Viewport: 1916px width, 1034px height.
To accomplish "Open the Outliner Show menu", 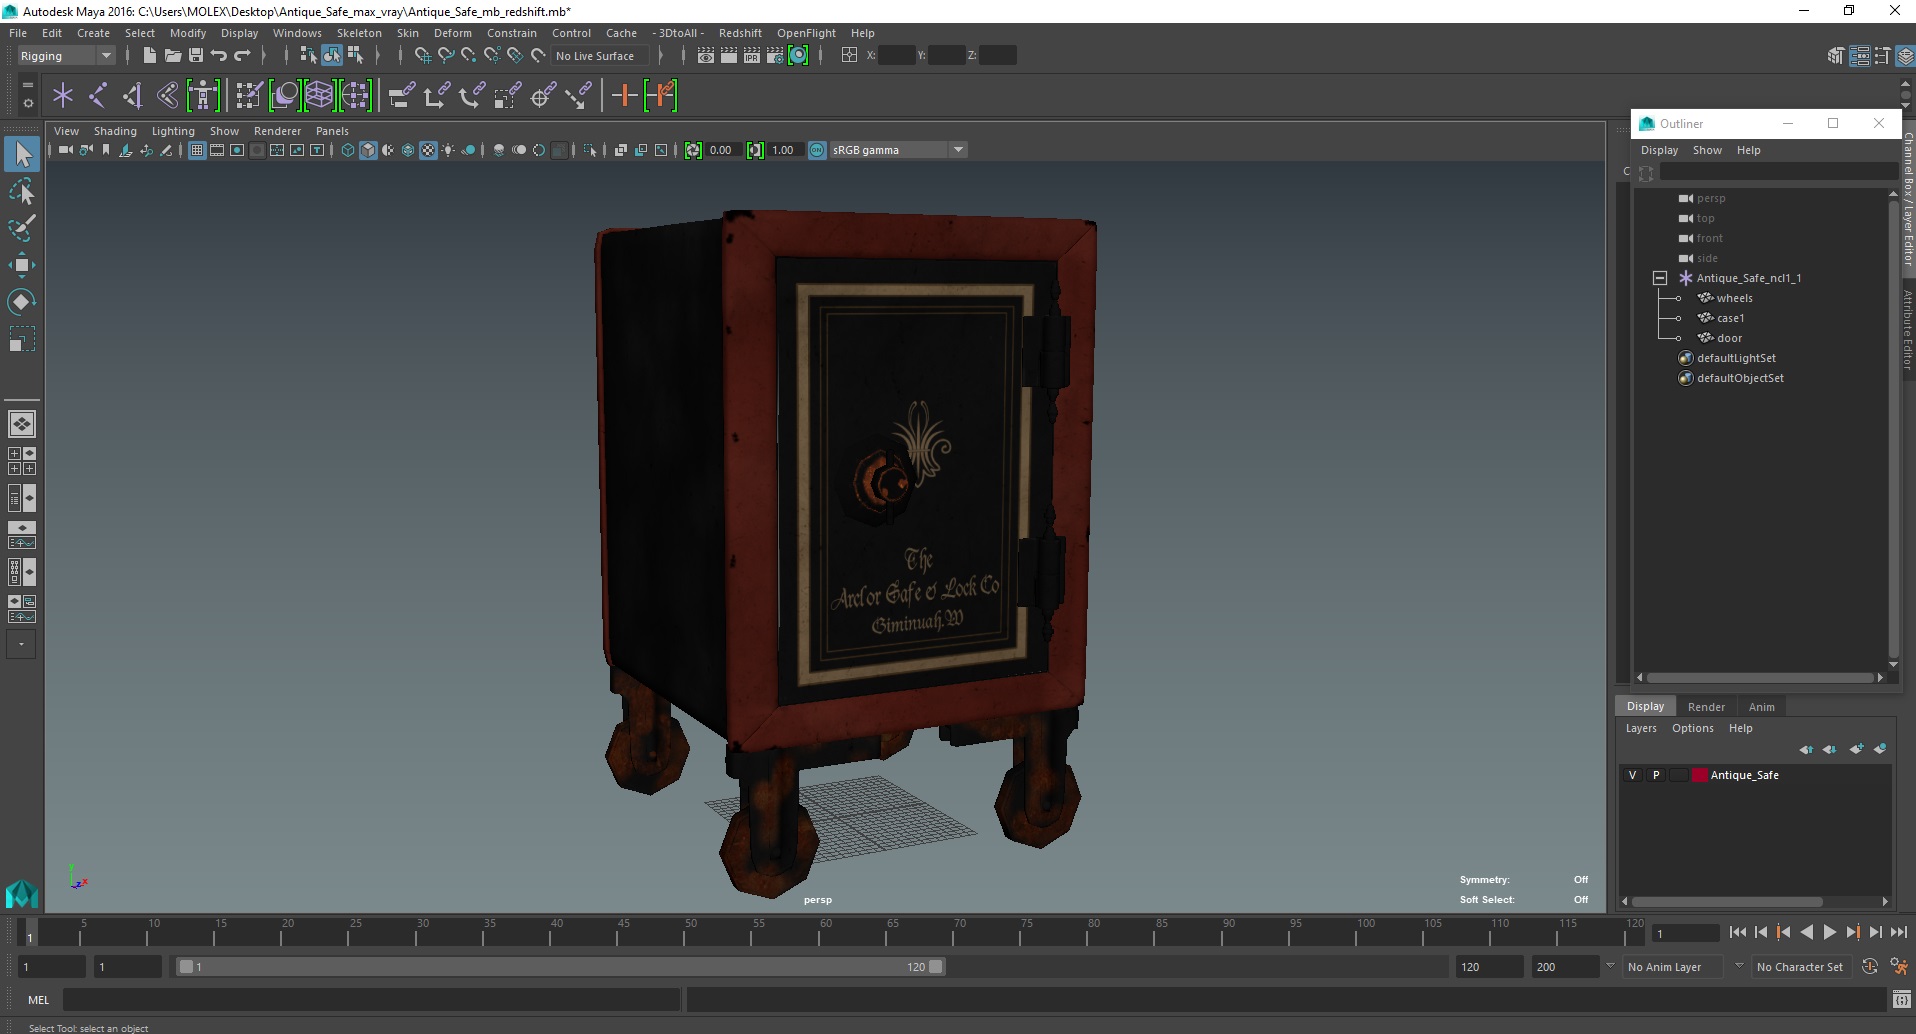I will point(1707,150).
